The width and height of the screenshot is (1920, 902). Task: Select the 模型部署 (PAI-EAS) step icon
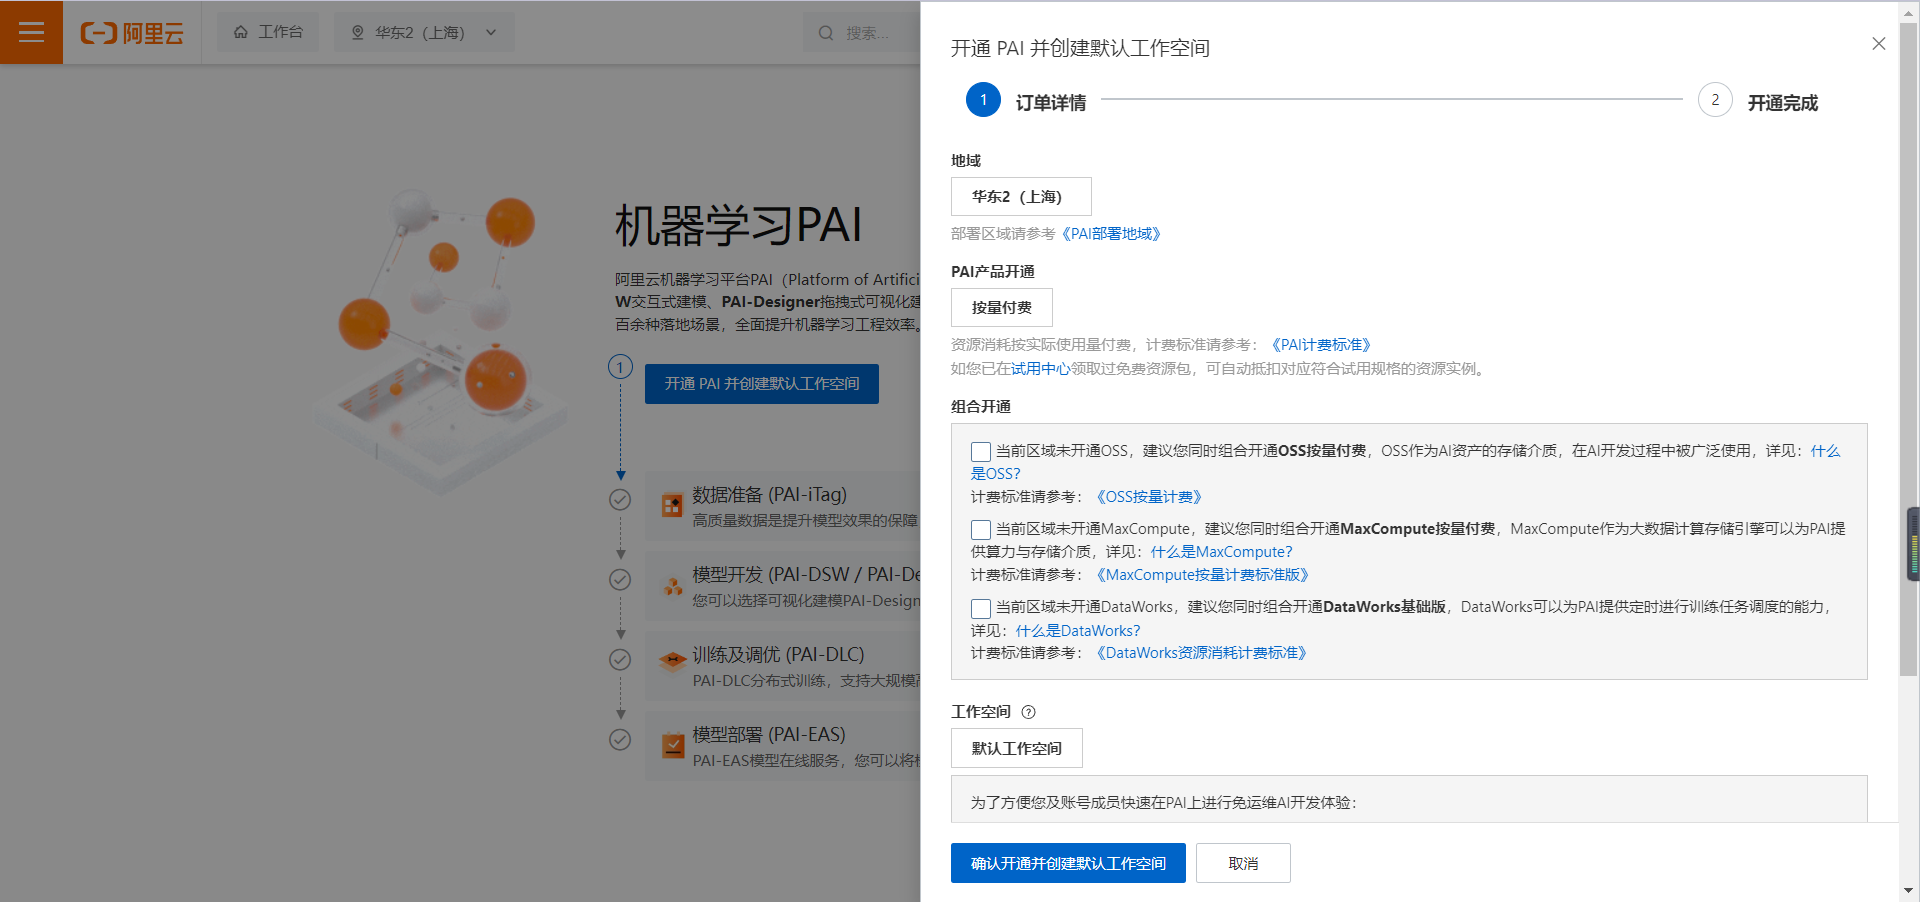671,745
